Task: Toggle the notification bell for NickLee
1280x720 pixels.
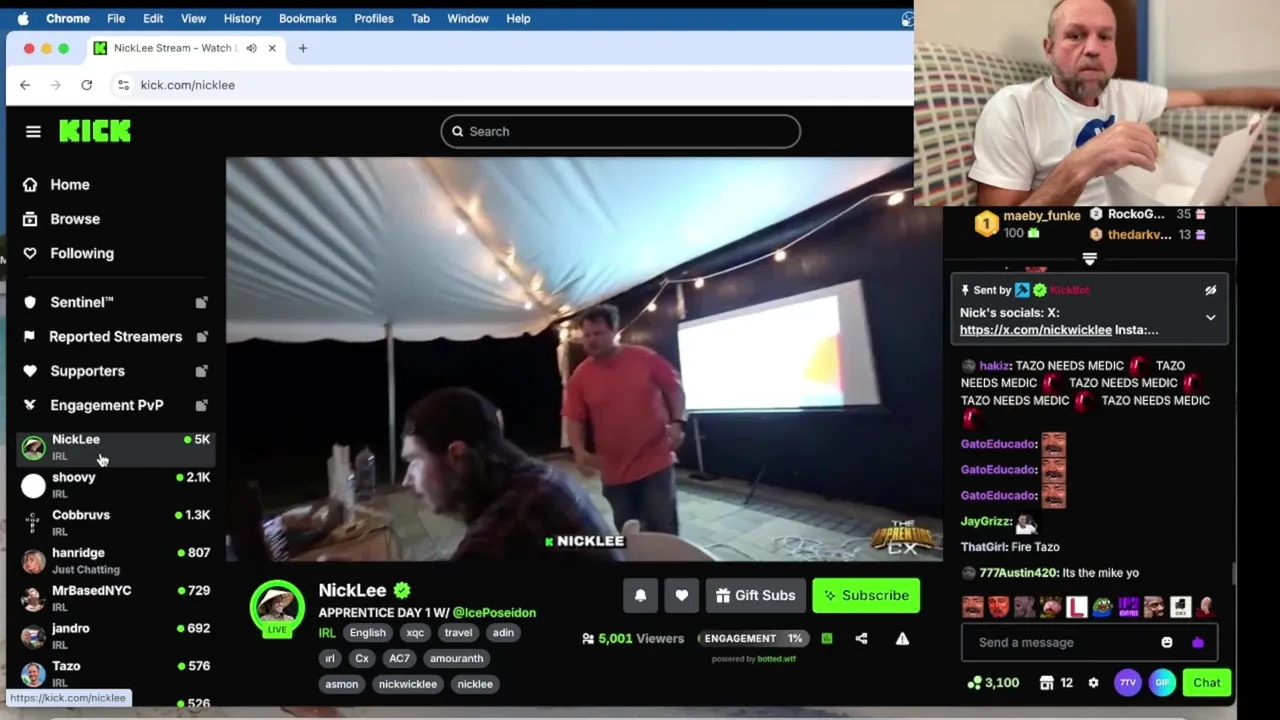Action: tap(640, 595)
